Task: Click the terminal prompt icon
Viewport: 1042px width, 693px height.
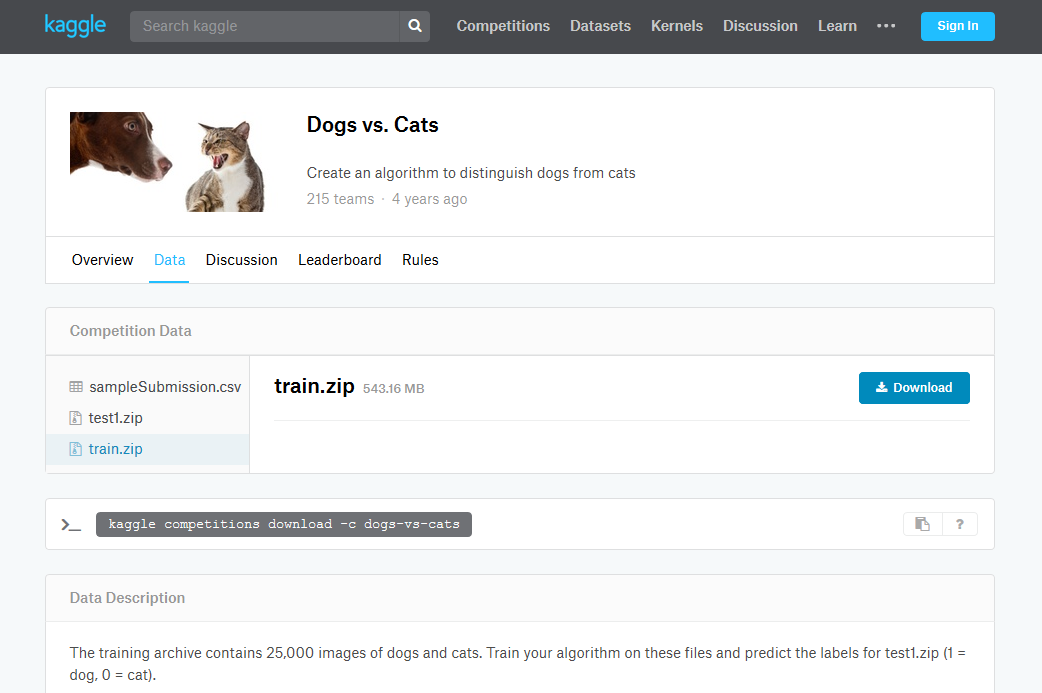Action: click(x=71, y=525)
